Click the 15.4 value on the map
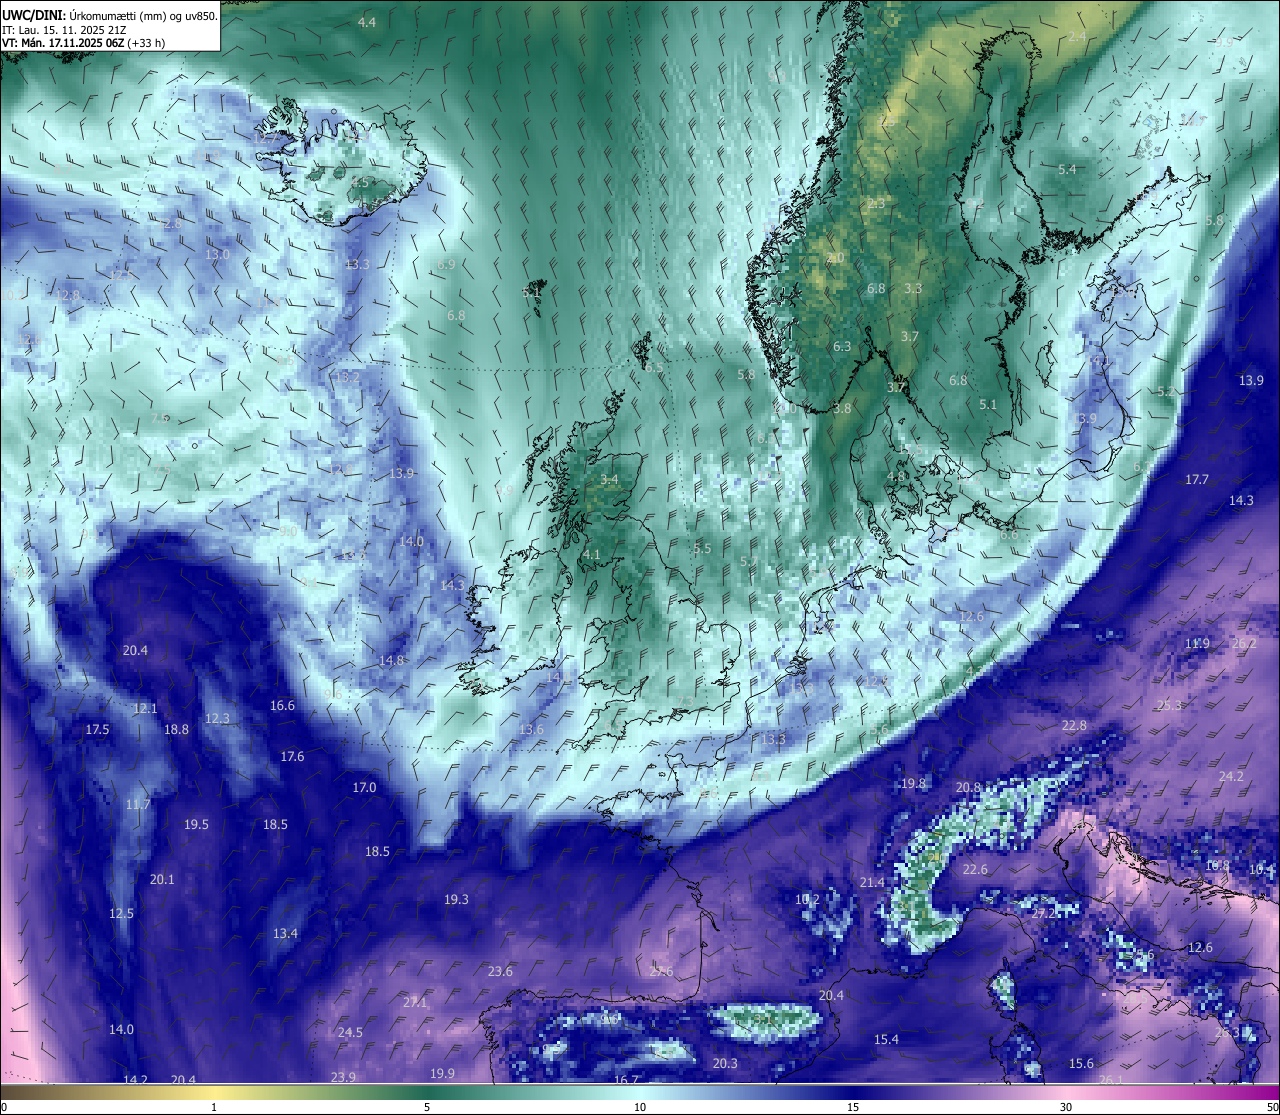 [886, 1040]
